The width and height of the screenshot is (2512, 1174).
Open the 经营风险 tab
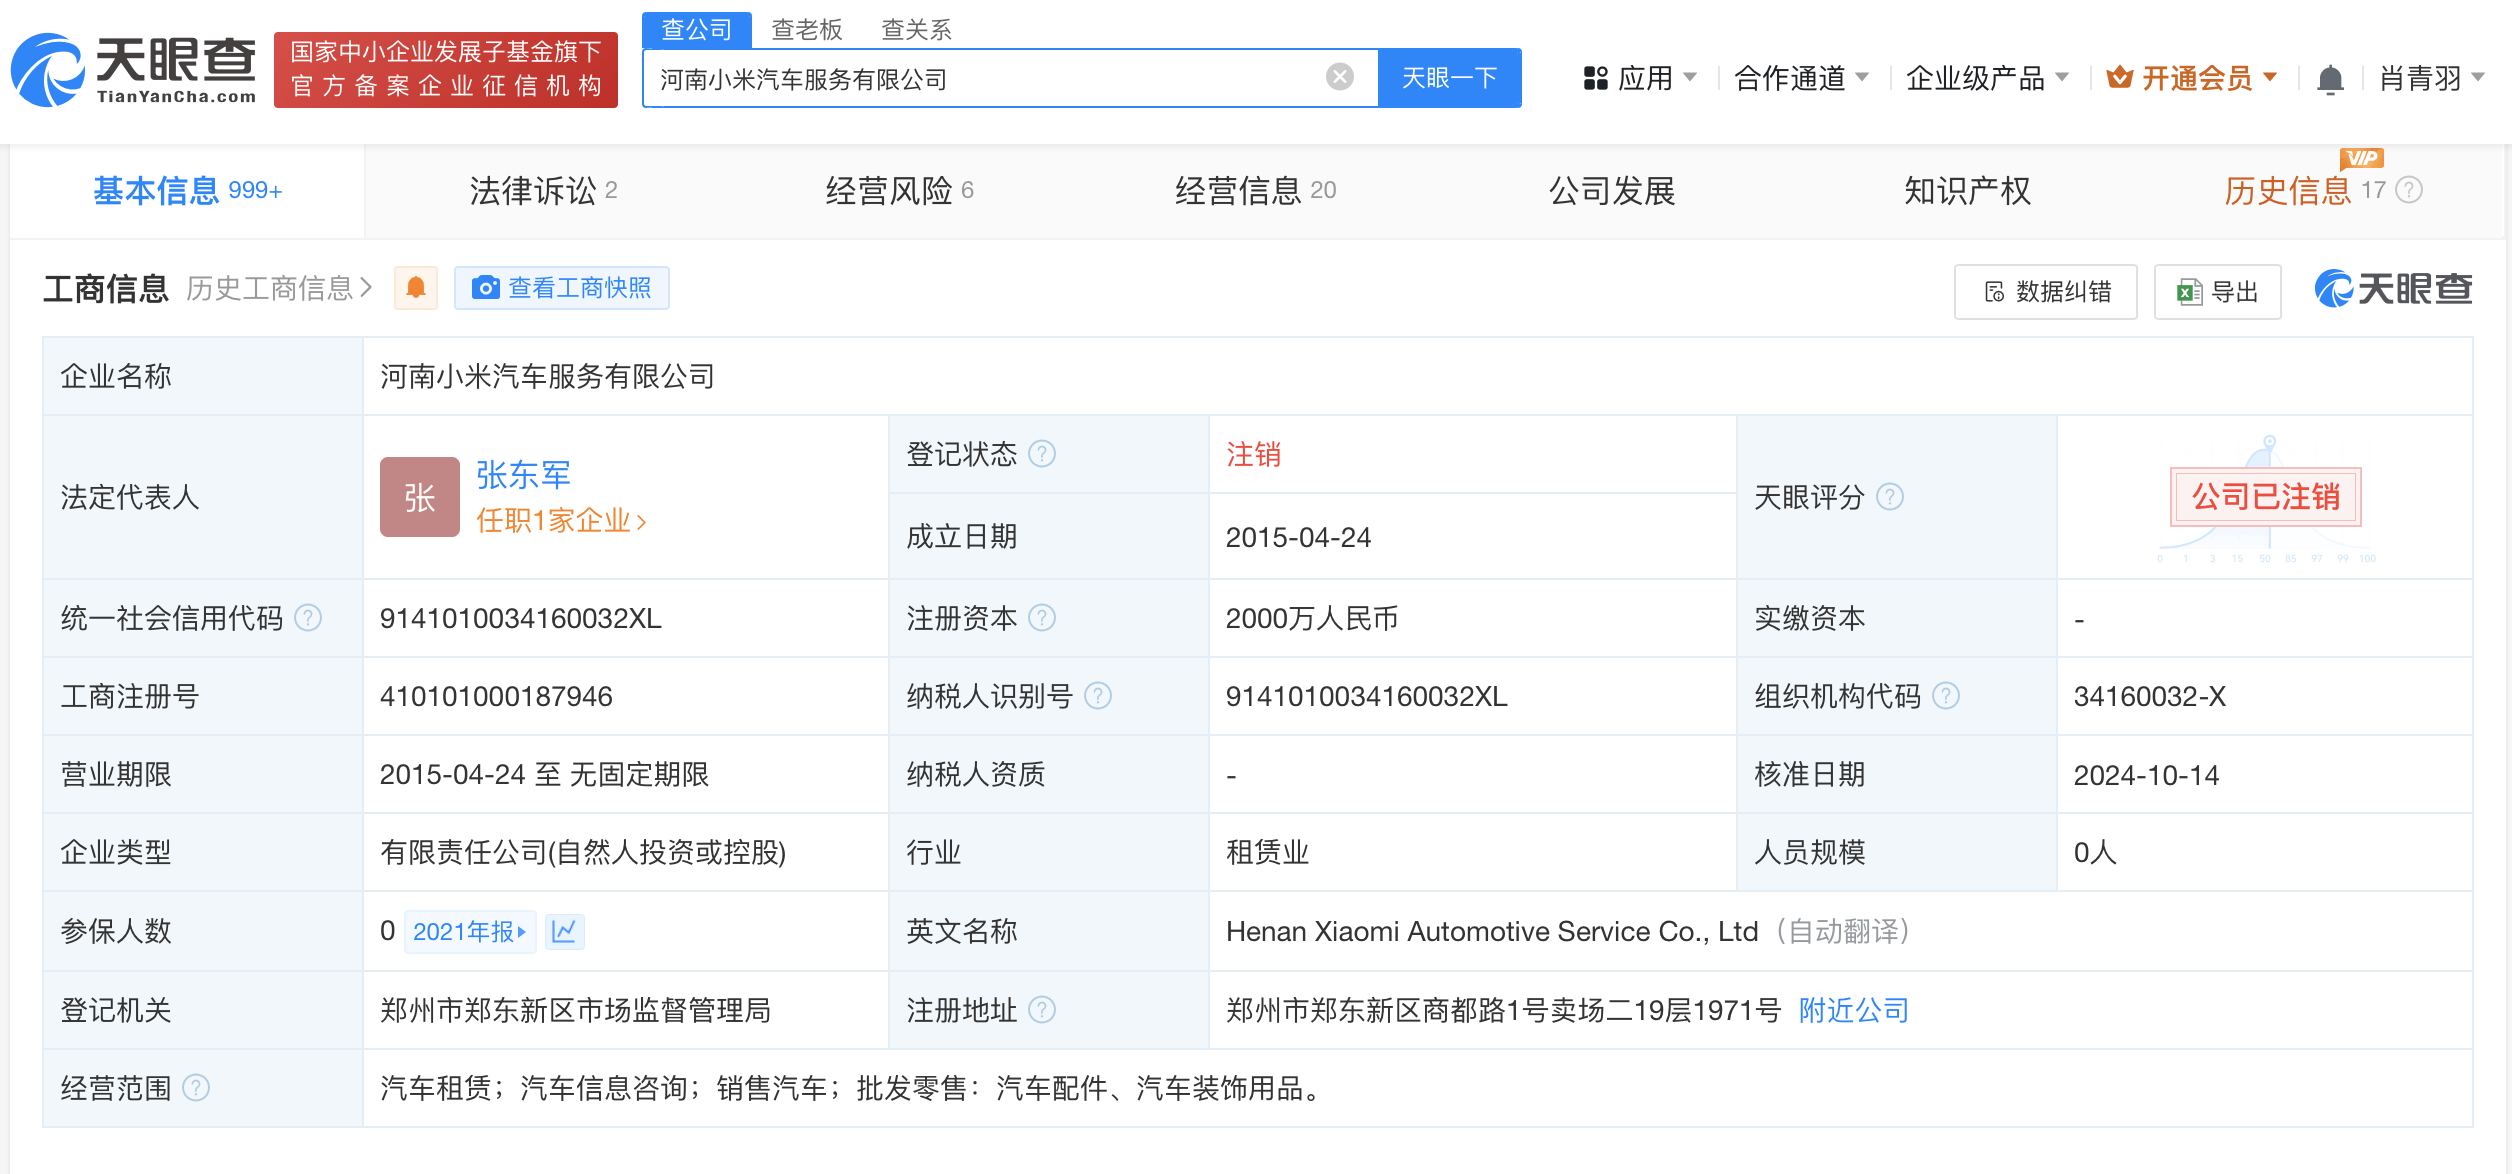(899, 190)
